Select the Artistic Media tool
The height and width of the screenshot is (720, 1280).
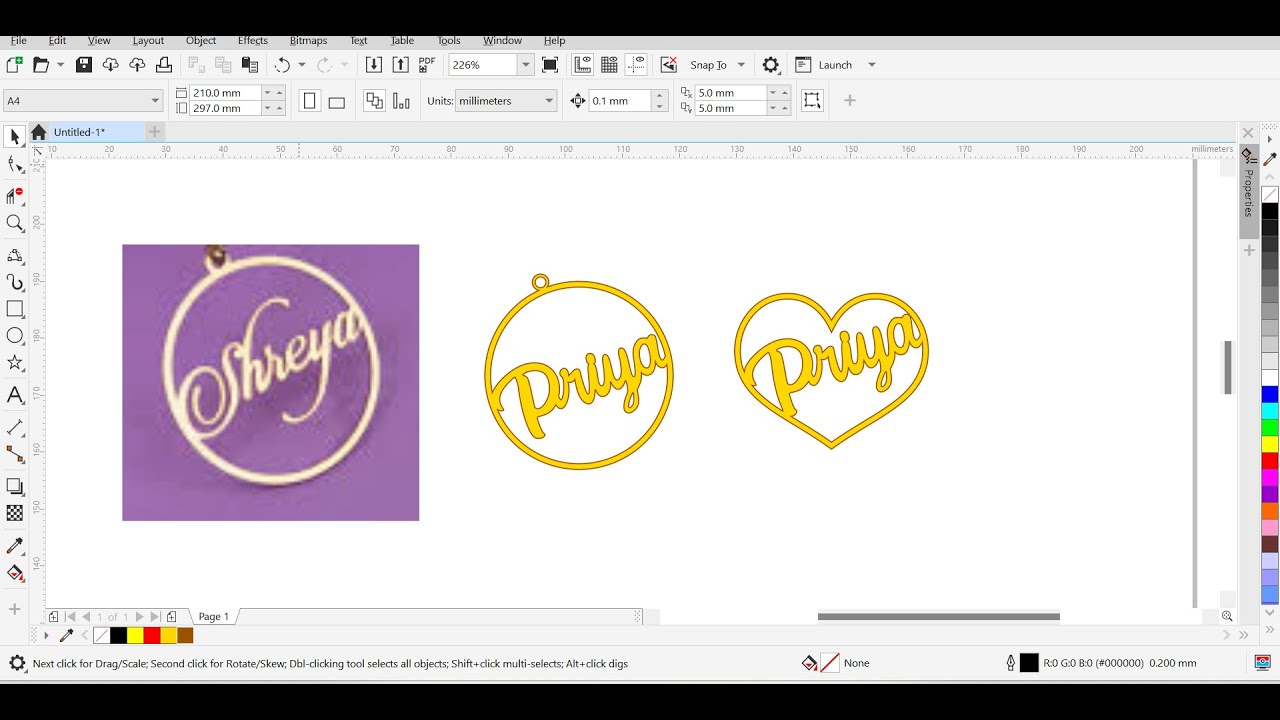14,282
